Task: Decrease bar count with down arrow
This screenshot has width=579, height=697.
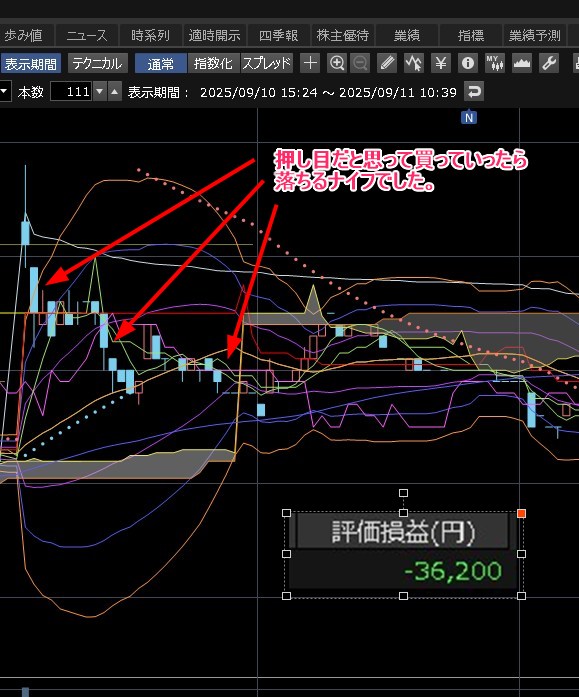Action: pyautogui.click(x=100, y=92)
